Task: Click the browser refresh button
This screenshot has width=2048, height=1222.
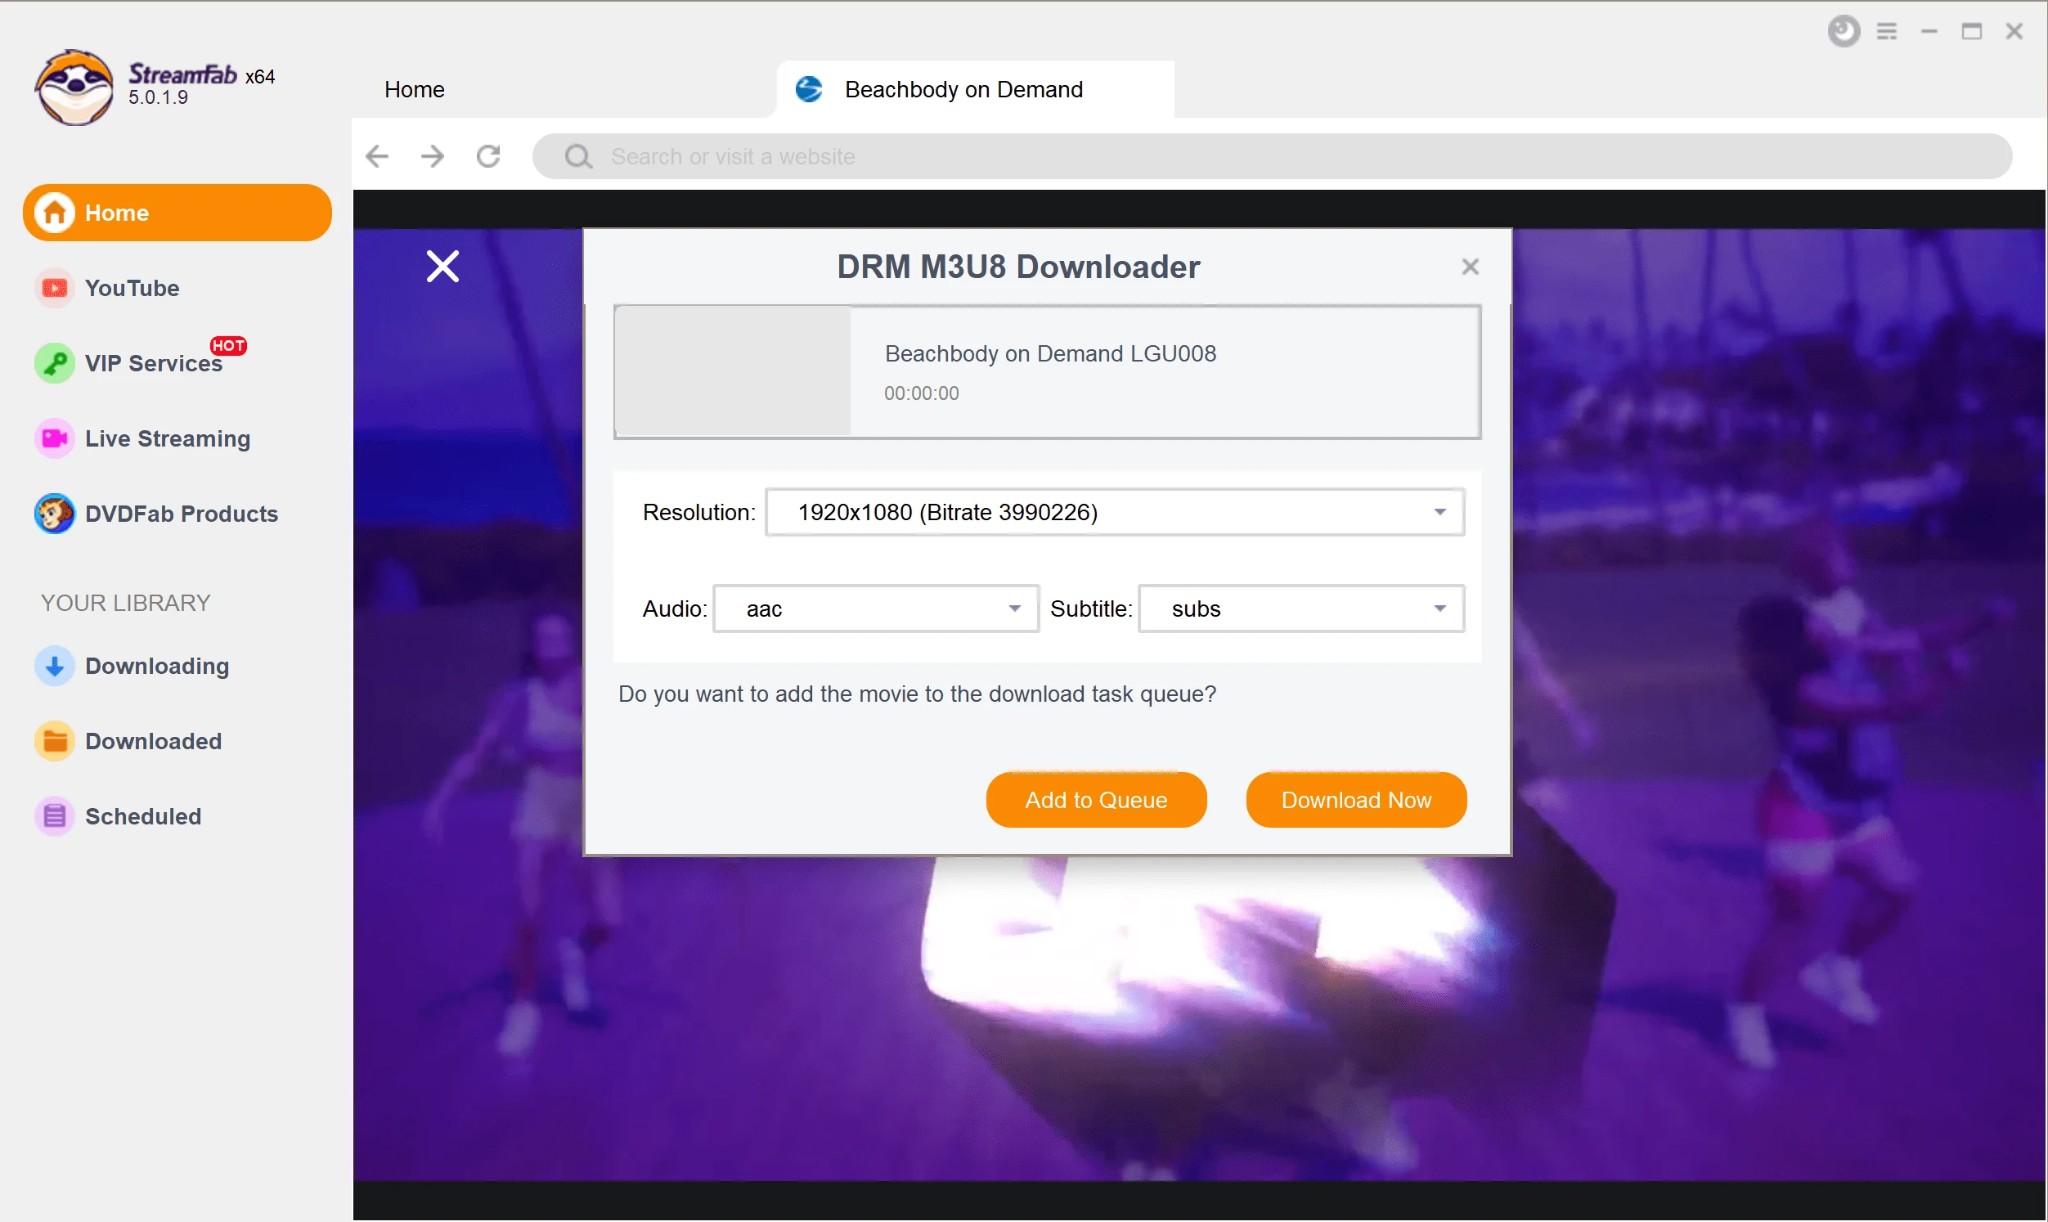Action: pos(490,156)
